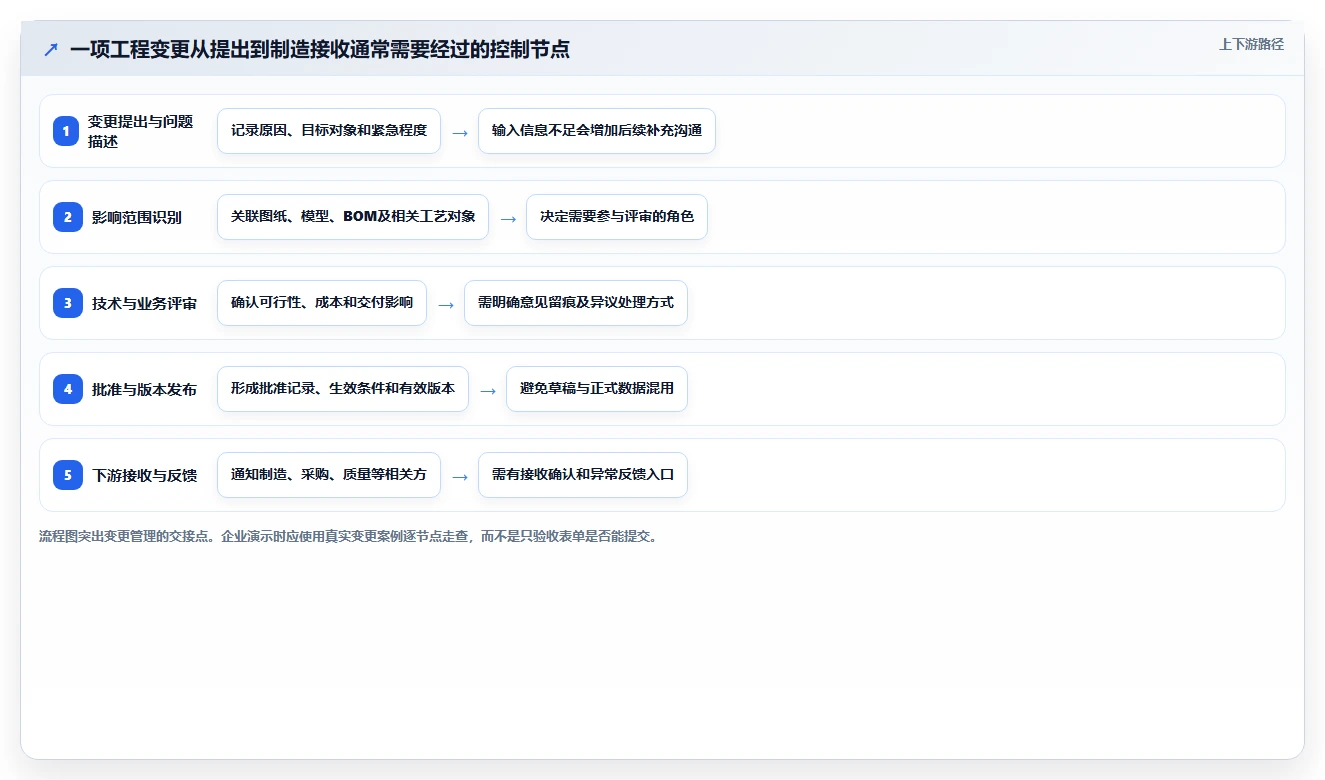The height and width of the screenshot is (780, 1325).
Task: Click the arrow after 记录原因、目标对象和紧急程度
Action: [460, 132]
